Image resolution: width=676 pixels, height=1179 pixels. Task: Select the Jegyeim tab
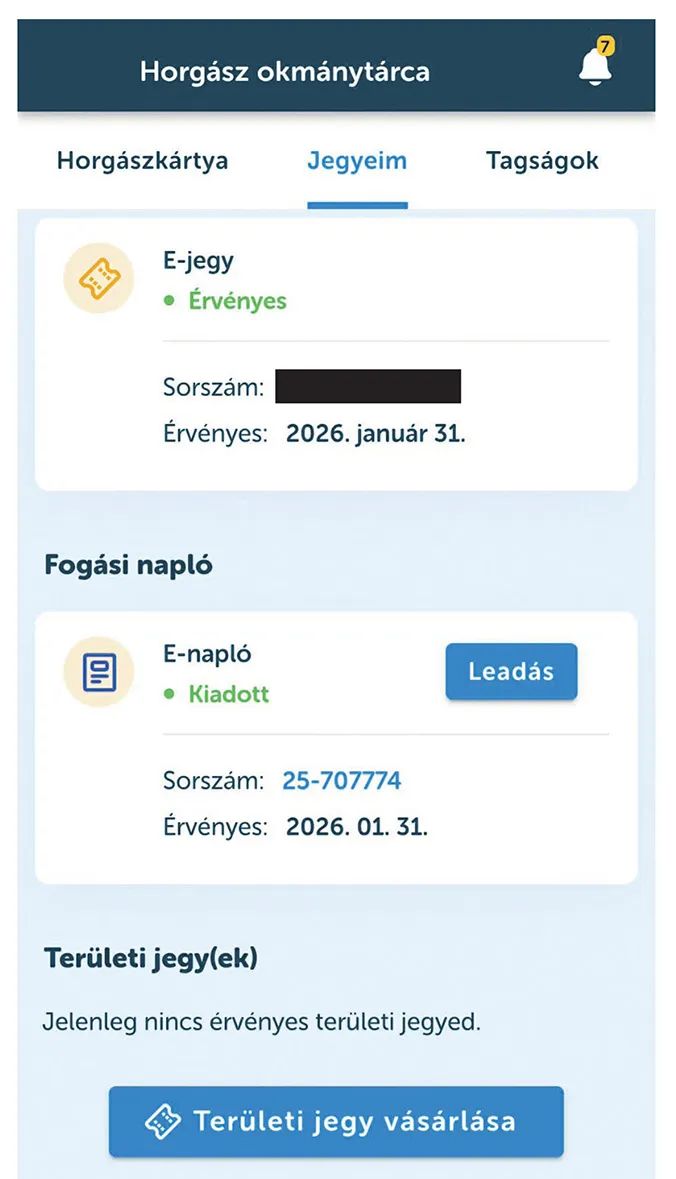coord(357,161)
